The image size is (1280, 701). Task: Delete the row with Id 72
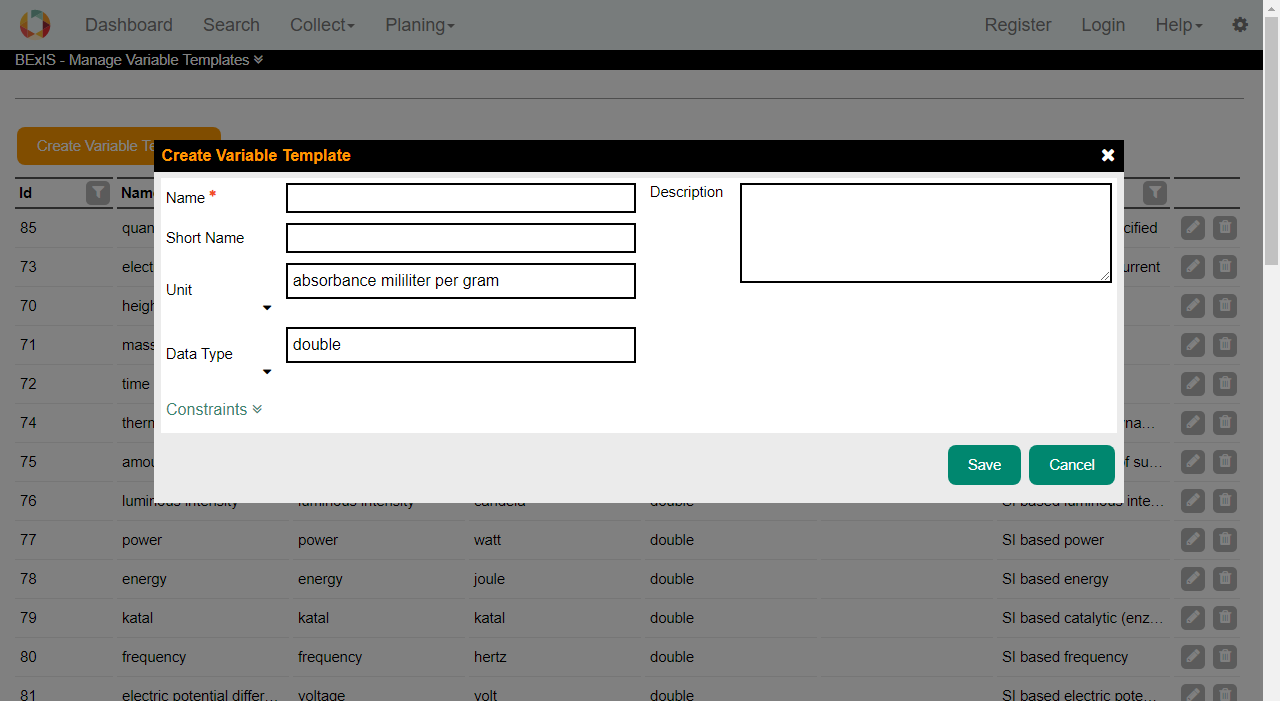point(1225,384)
